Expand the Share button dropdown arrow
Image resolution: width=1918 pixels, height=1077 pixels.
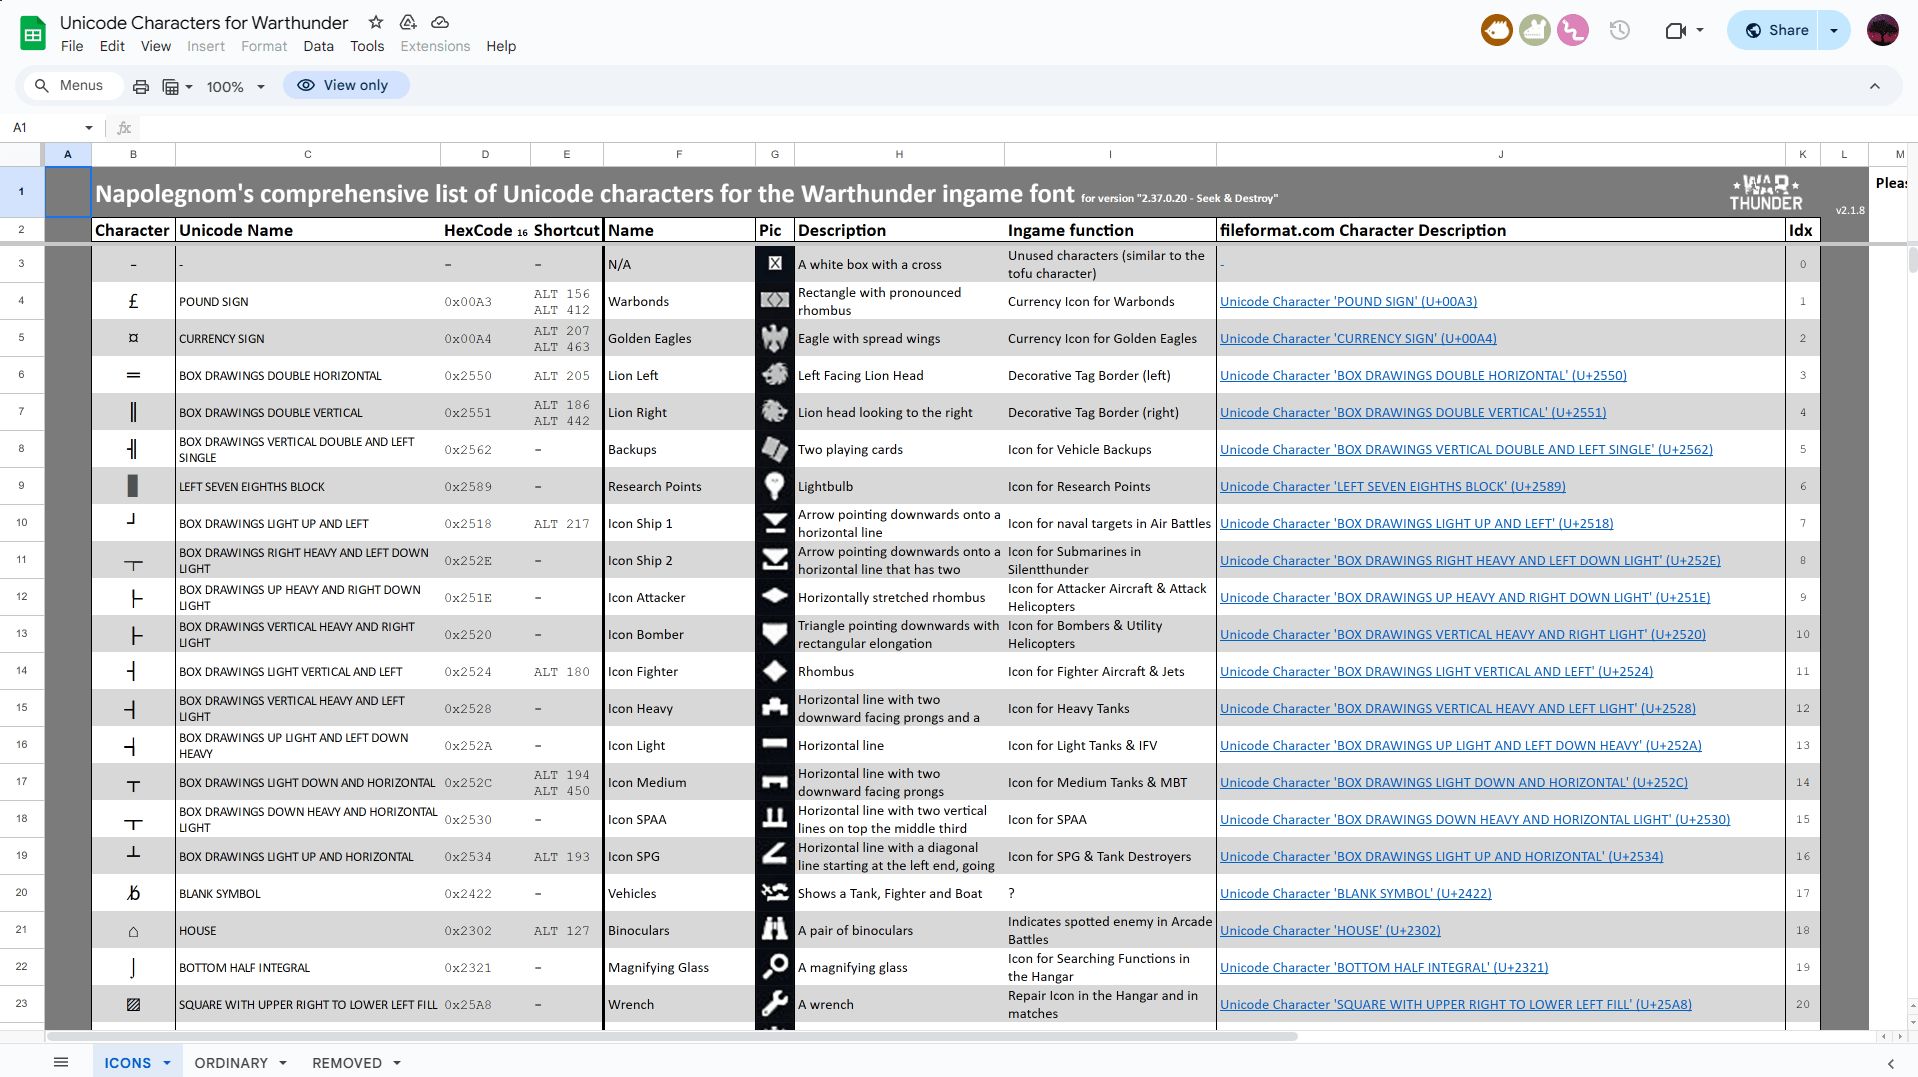(1833, 30)
